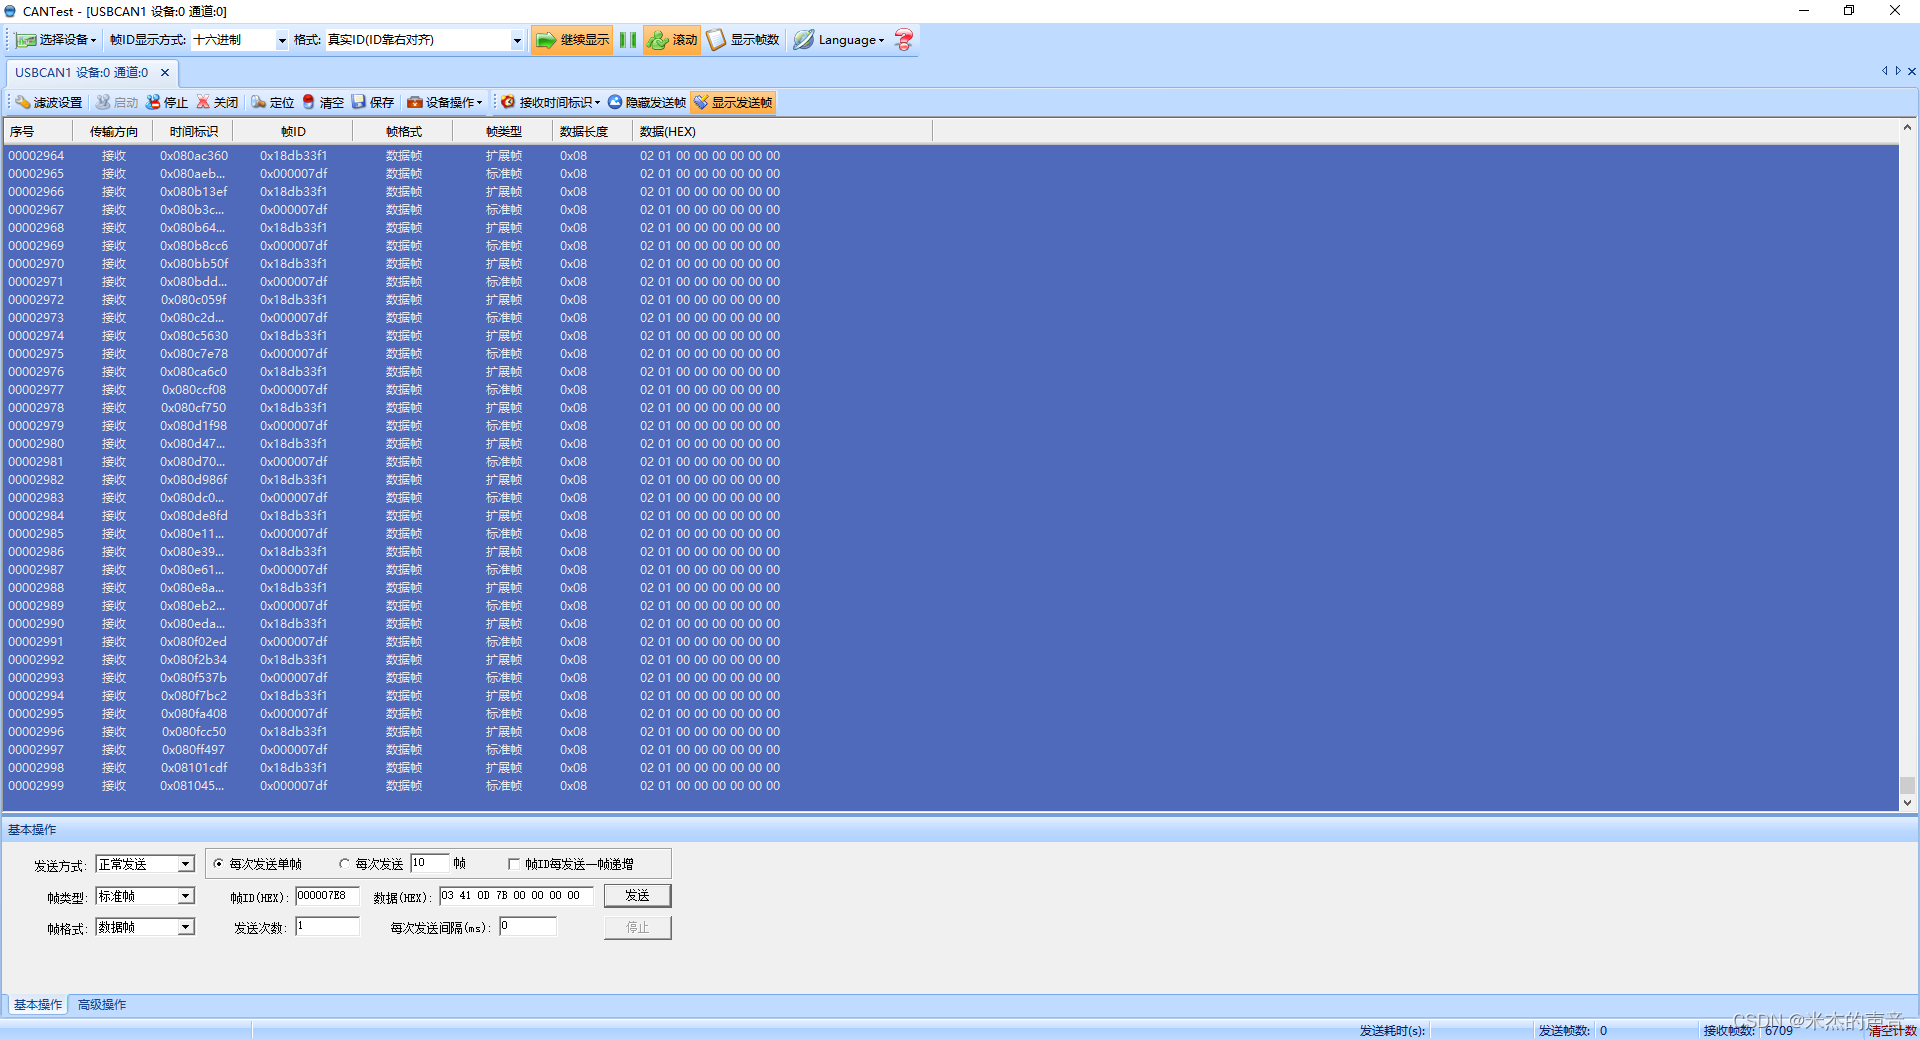Open the 设备操作 device operations menu
This screenshot has width=1920, height=1040.
click(x=444, y=102)
